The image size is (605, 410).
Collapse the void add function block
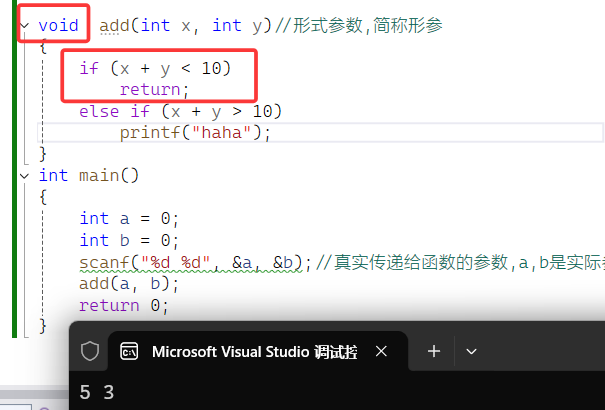click(x=25, y=26)
